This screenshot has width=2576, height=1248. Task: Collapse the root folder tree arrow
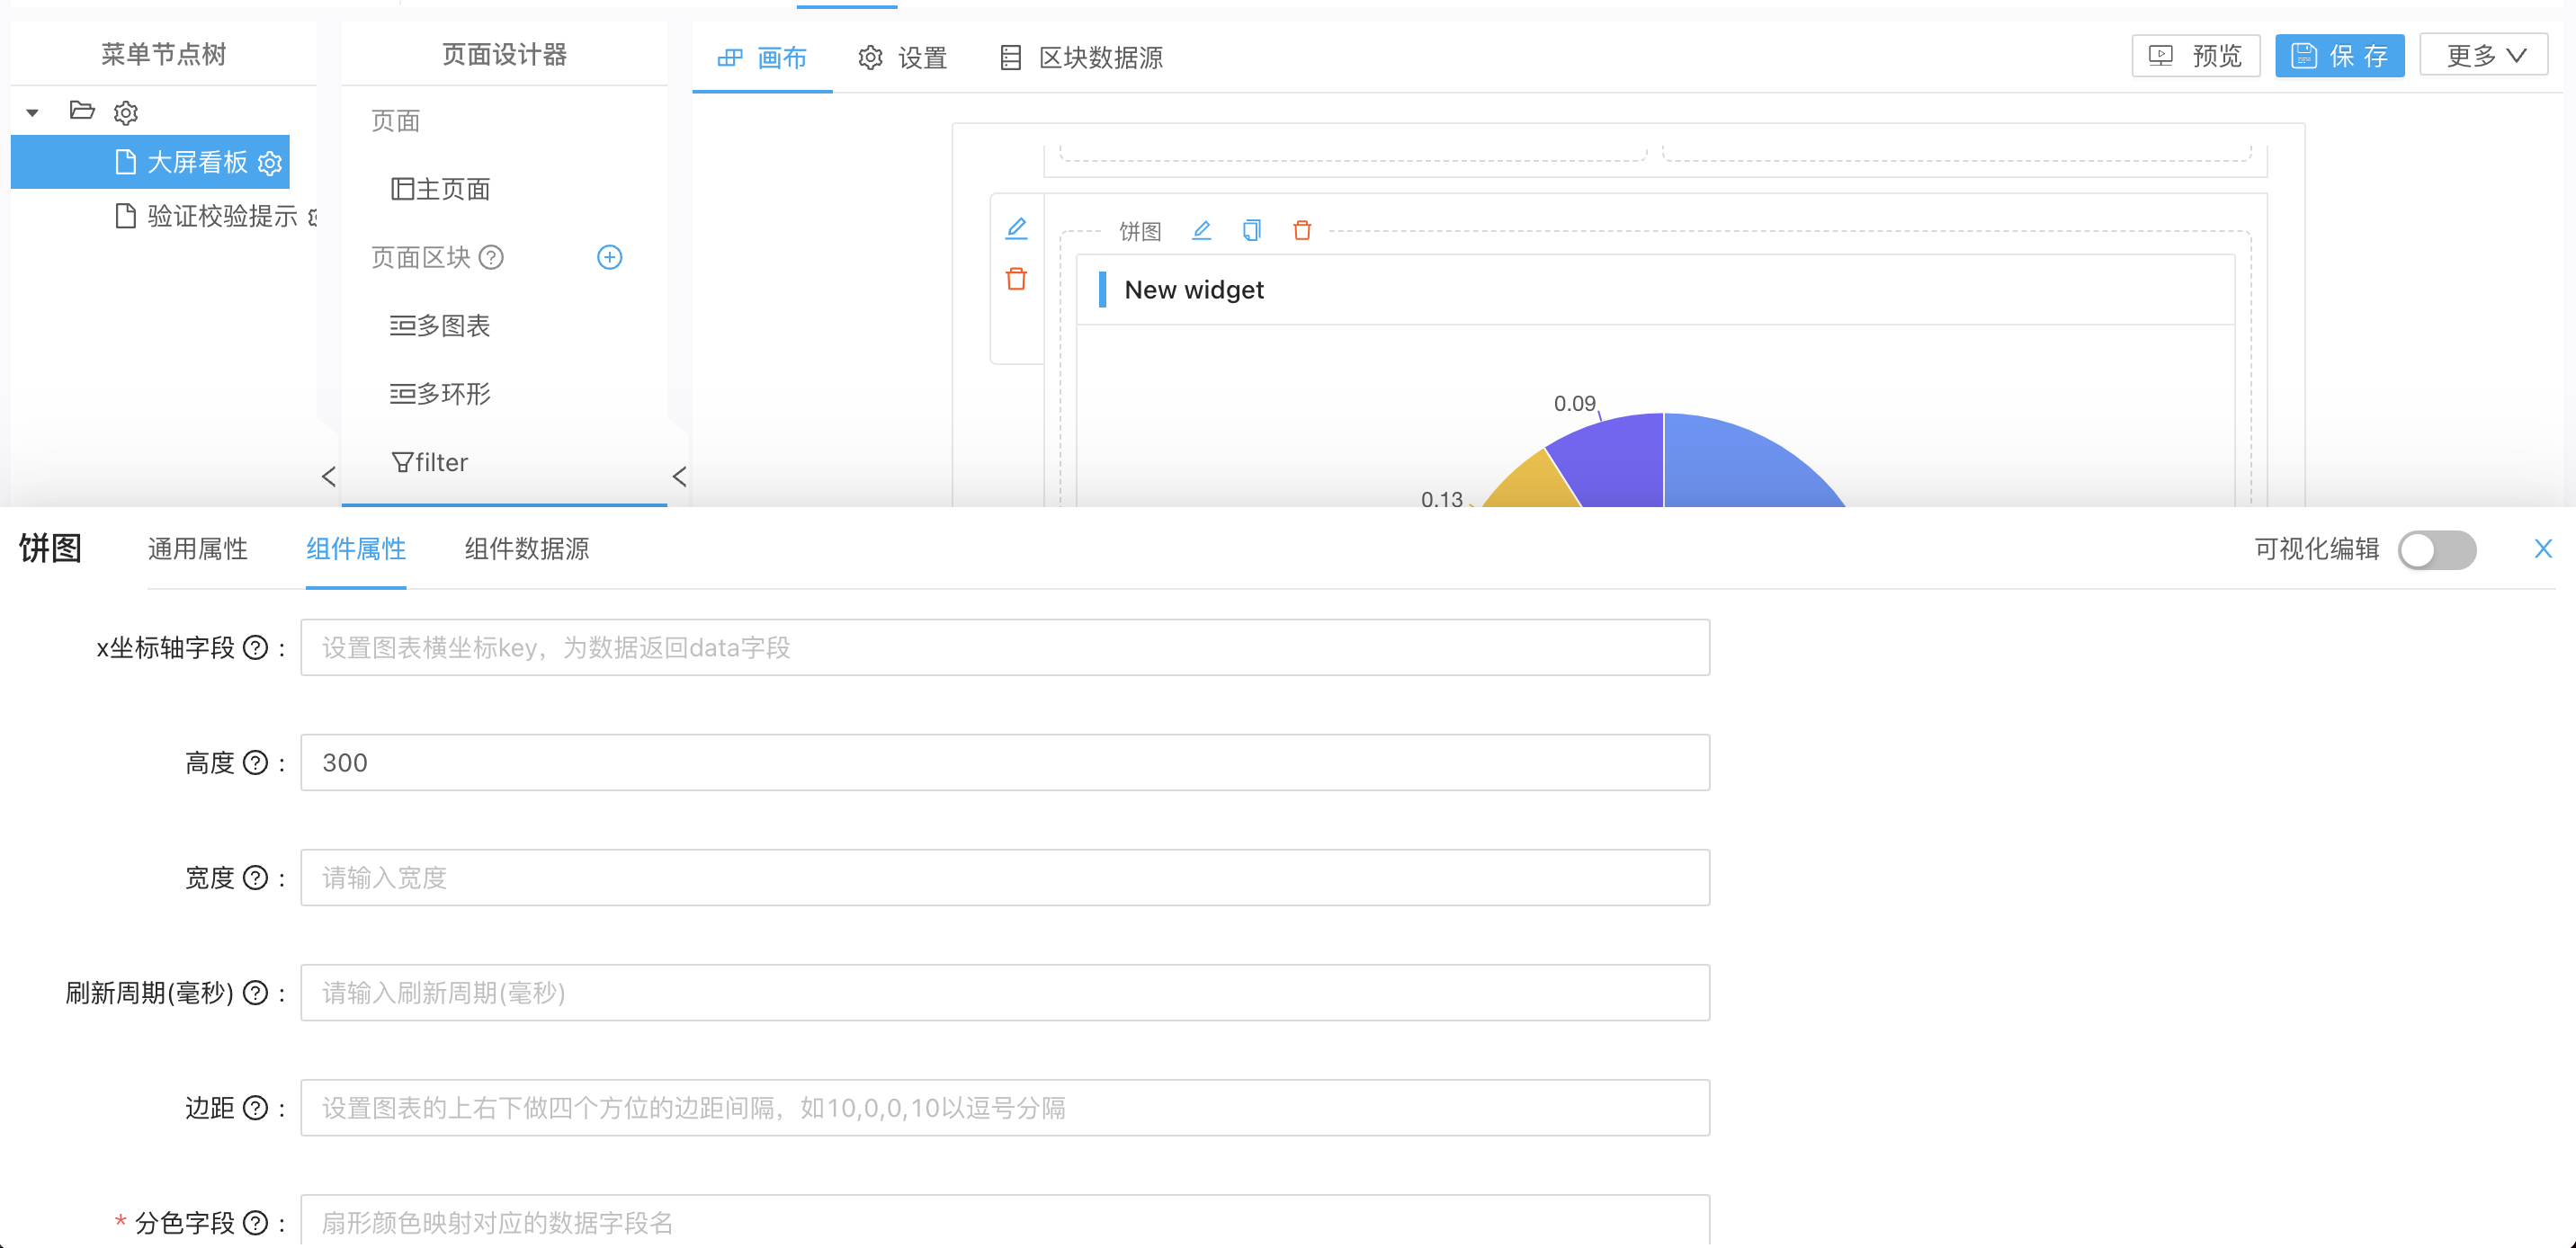click(33, 112)
